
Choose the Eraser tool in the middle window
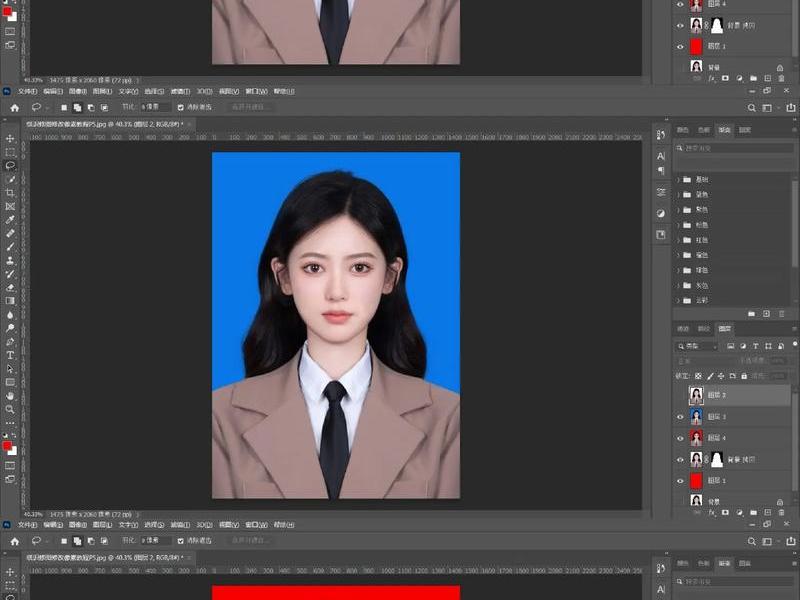(10, 287)
